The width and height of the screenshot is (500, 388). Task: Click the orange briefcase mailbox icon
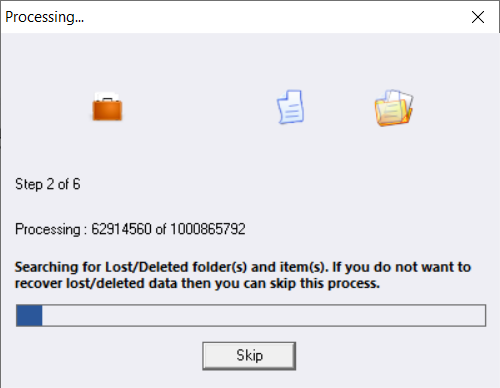pyautogui.click(x=107, y=106)
